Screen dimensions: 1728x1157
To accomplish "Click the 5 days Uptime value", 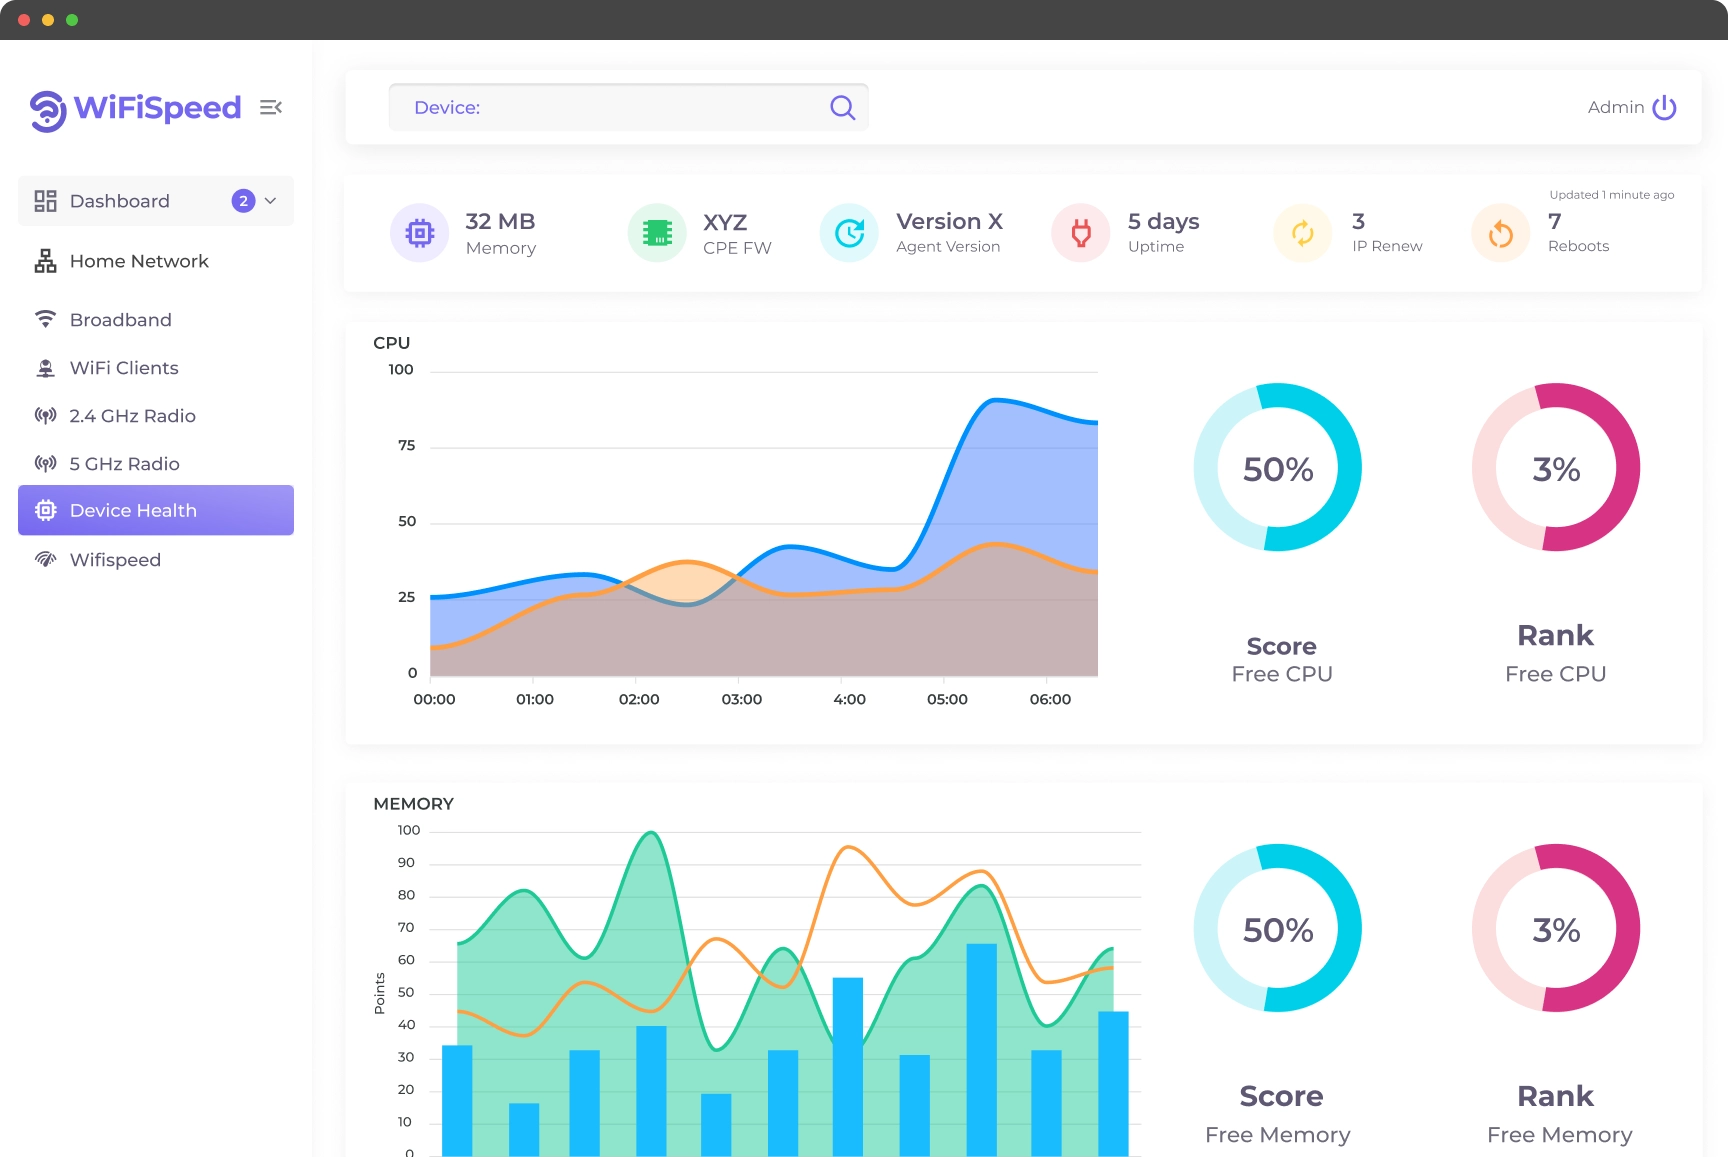I will tap(1163, 221).
